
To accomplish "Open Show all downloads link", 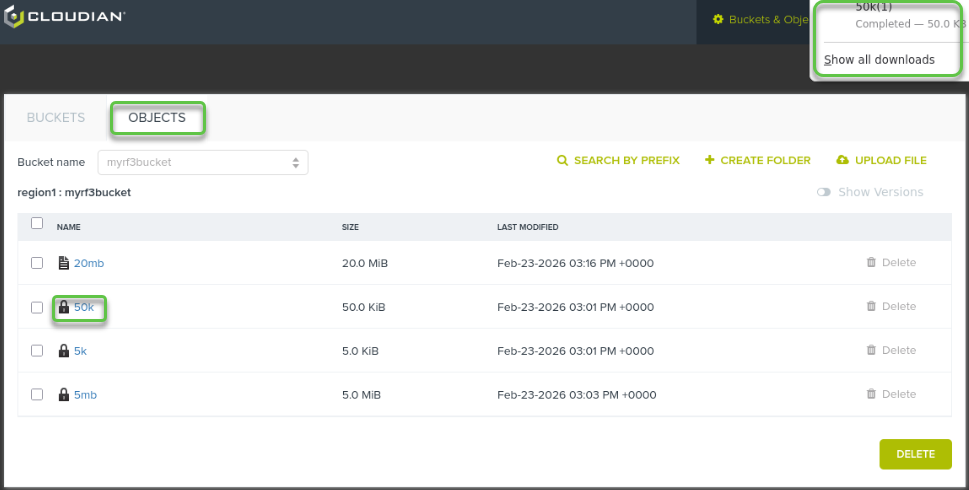I will 879,60.
